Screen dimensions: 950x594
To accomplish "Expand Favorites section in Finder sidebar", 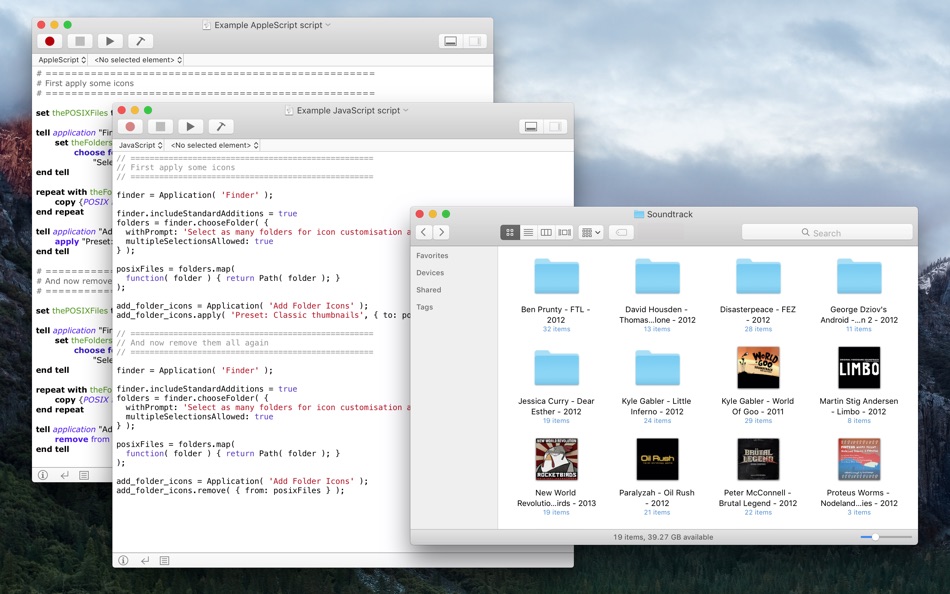I will pyautogui.click(x=432, y=256).
